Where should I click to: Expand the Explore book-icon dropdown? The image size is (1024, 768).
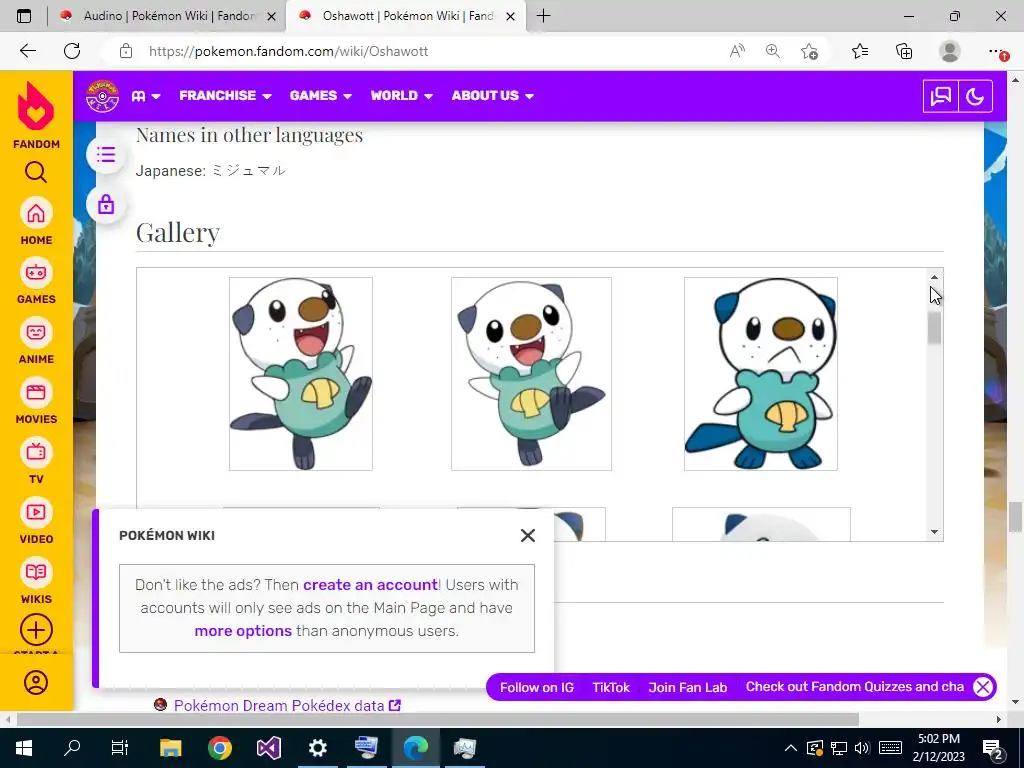pos(146,96)
